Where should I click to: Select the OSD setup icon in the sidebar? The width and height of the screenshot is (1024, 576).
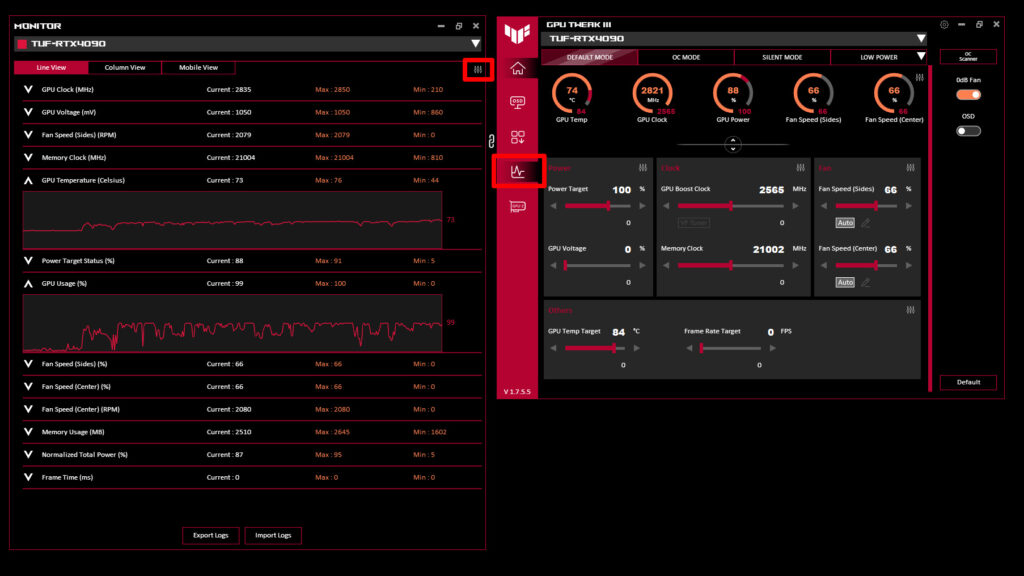pyautogui.click(x=518, y=104)
